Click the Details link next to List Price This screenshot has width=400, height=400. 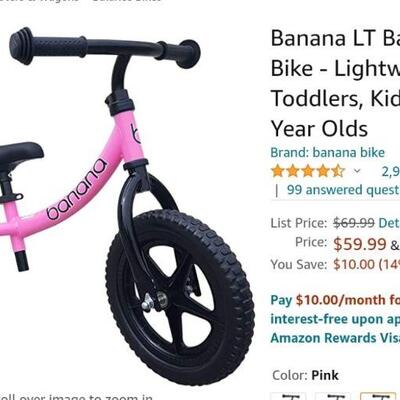tap(389, 223)
